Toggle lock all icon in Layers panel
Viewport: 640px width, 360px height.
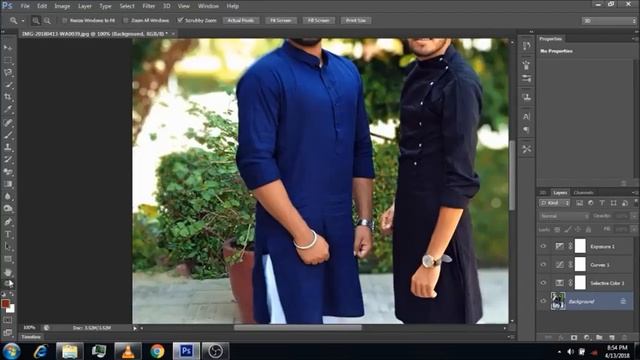pos(588,230)
